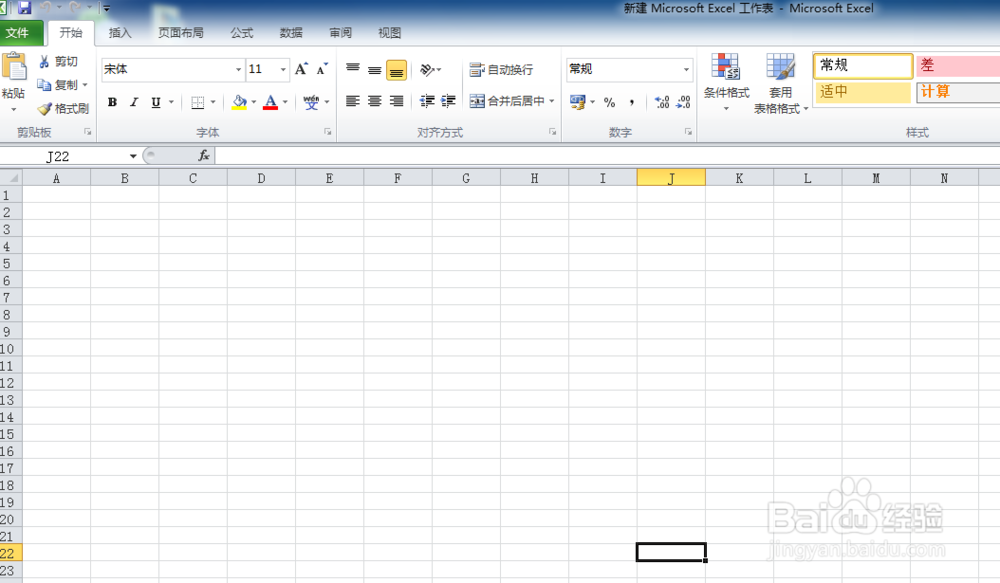Decrease font size with small A icon

click(322, 69)
